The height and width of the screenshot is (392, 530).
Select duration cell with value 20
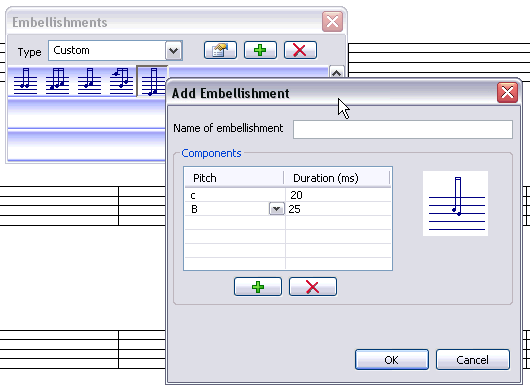338,195
